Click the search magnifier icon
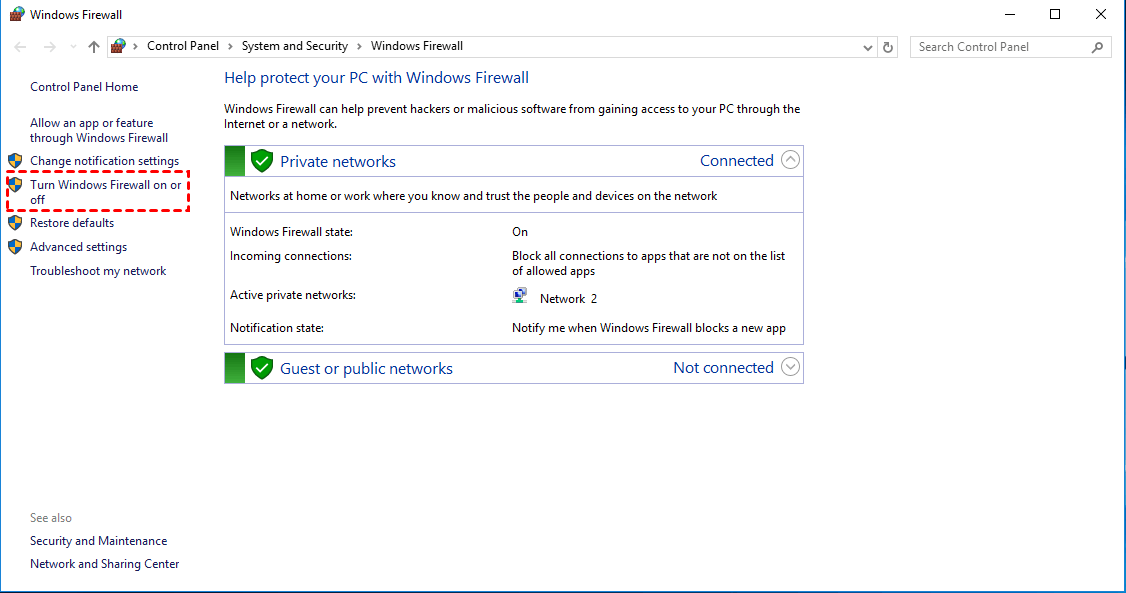The width and height of the screenshot is (1126, 593). pyautogui.click(x=1097, y=47)
